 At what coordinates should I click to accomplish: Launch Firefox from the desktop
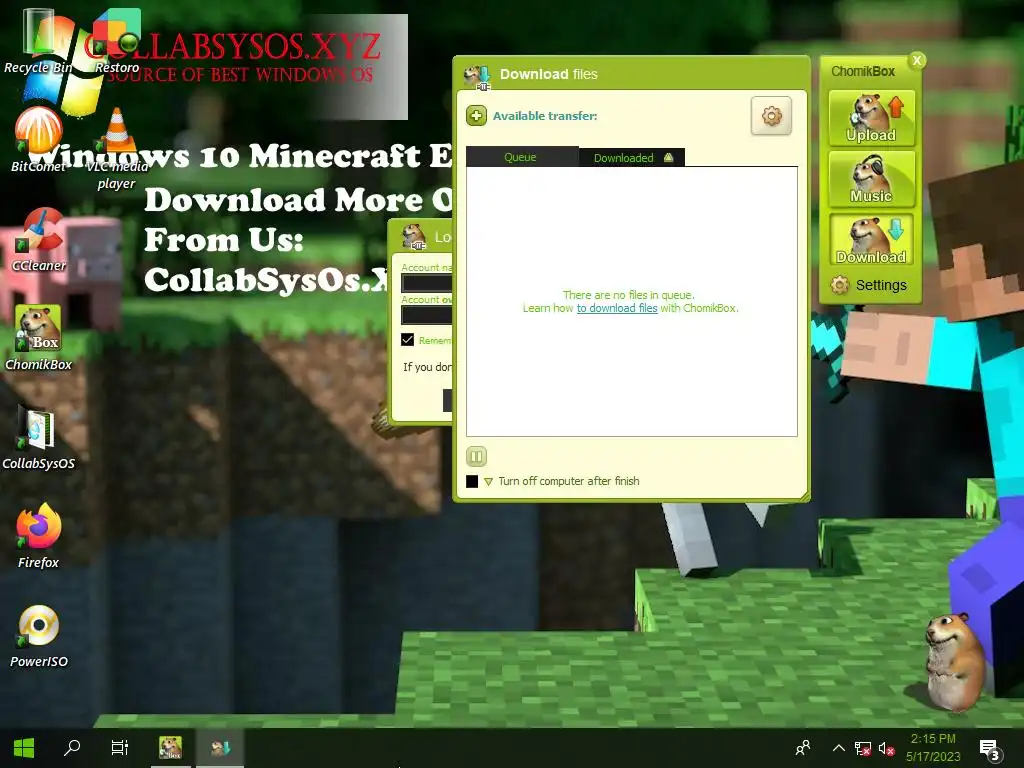tap(39, 536)
